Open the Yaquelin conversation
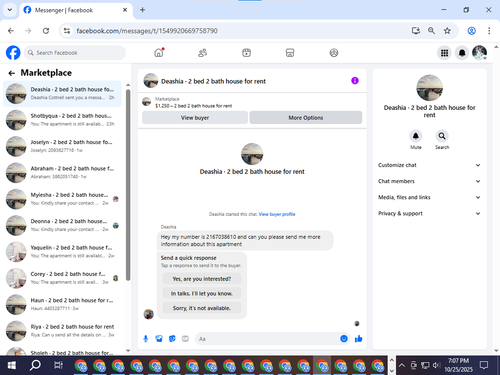Image resolution: width=500 pixels, height=375 pixels. (x=62, y=252)
